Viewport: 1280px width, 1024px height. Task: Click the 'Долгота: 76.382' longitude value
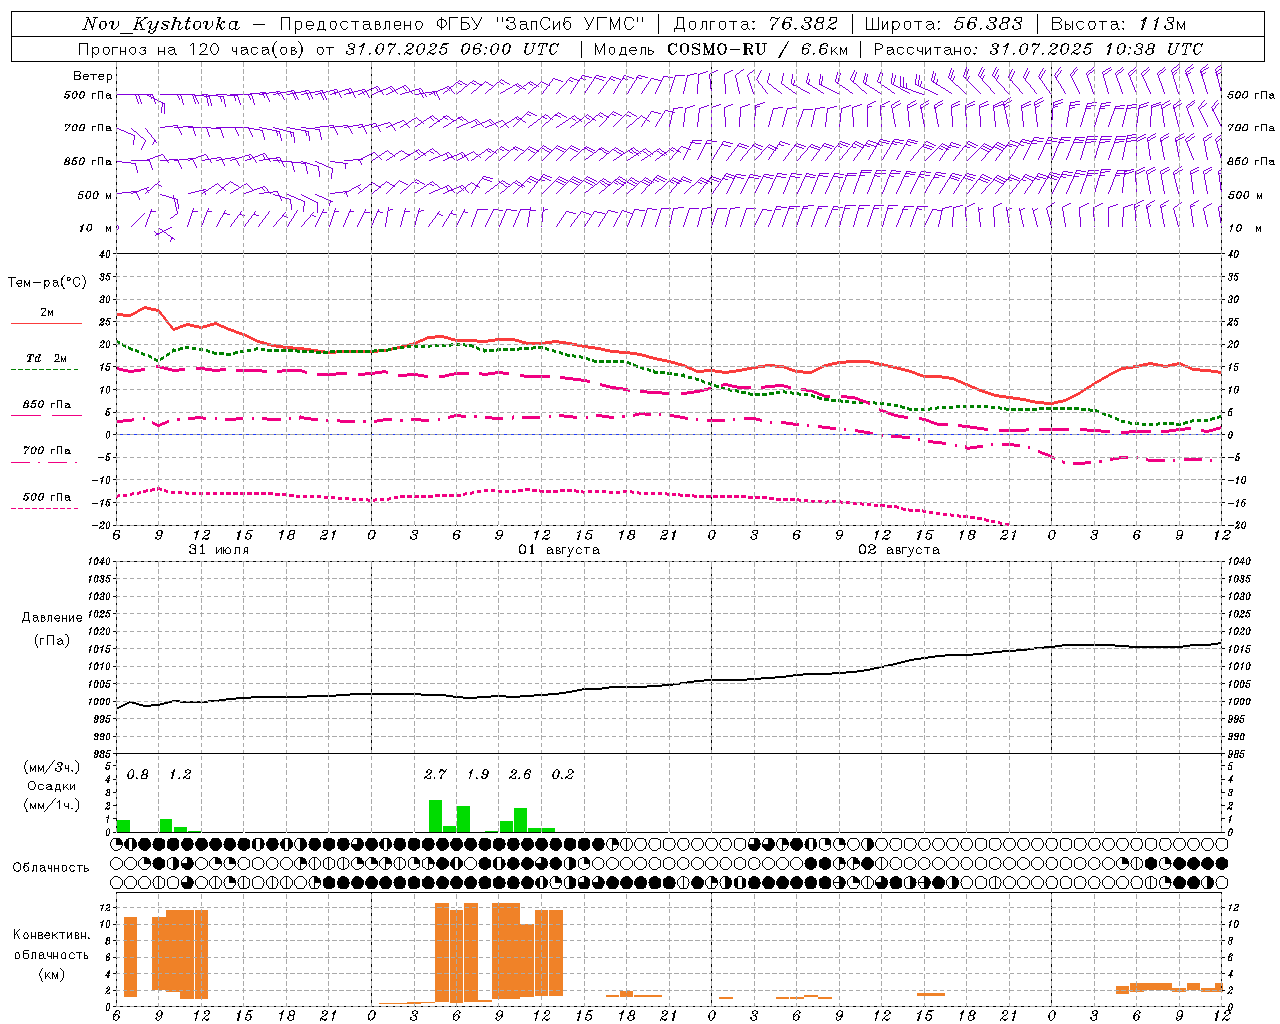pos(755,24)
